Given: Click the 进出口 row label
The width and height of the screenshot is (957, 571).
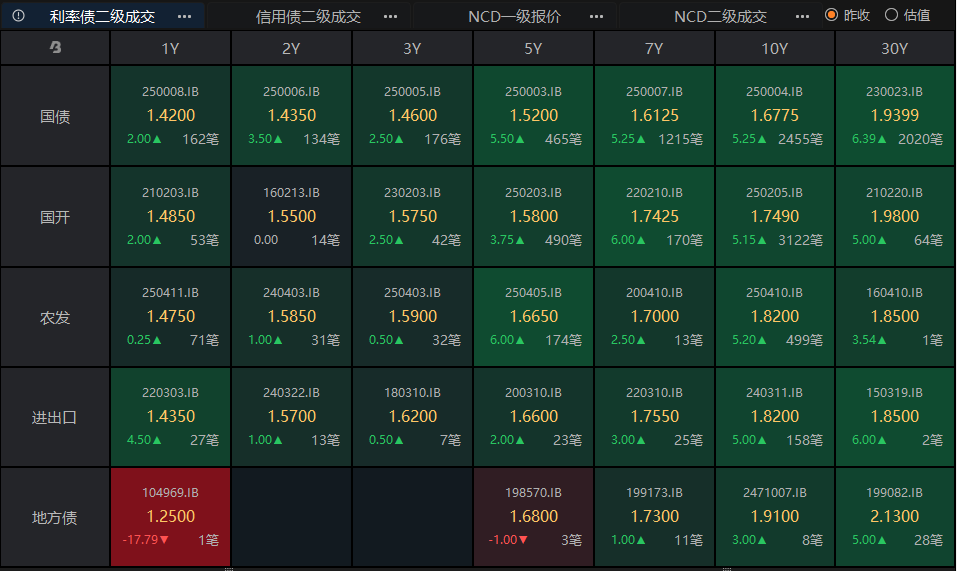Looking at the screenshot, I should pyautogui.click(x=55, y=417).
